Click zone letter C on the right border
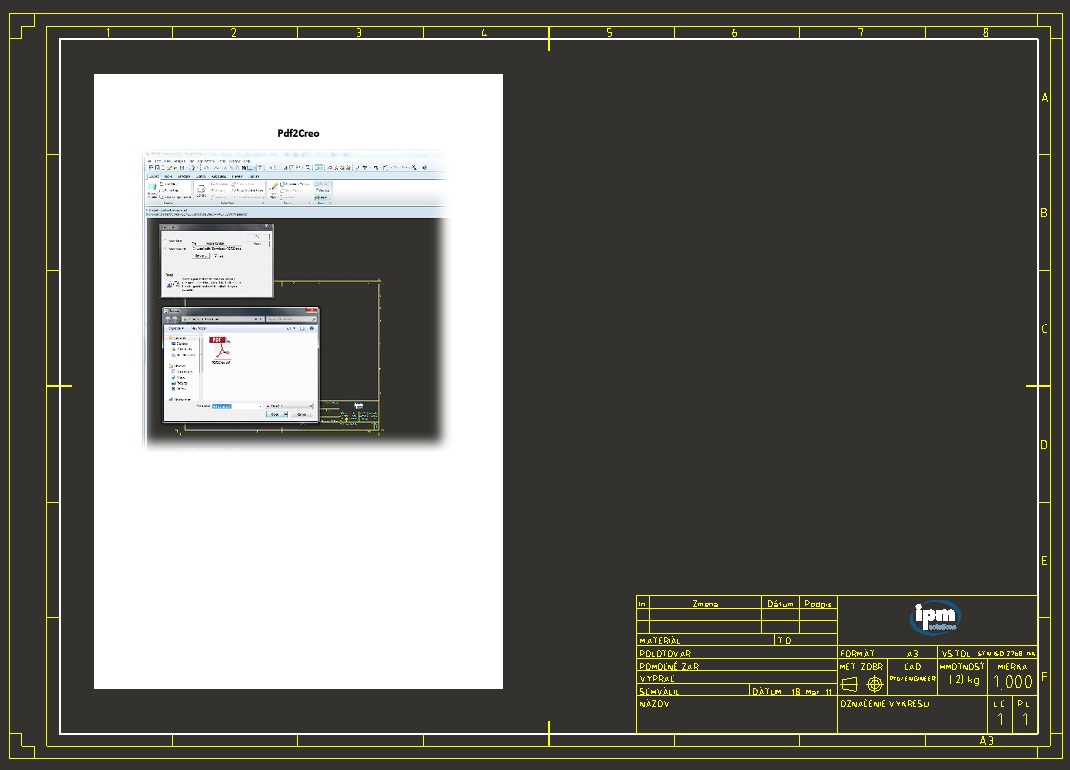This screenshot has width=1070, height=770. coord(1044,329)
